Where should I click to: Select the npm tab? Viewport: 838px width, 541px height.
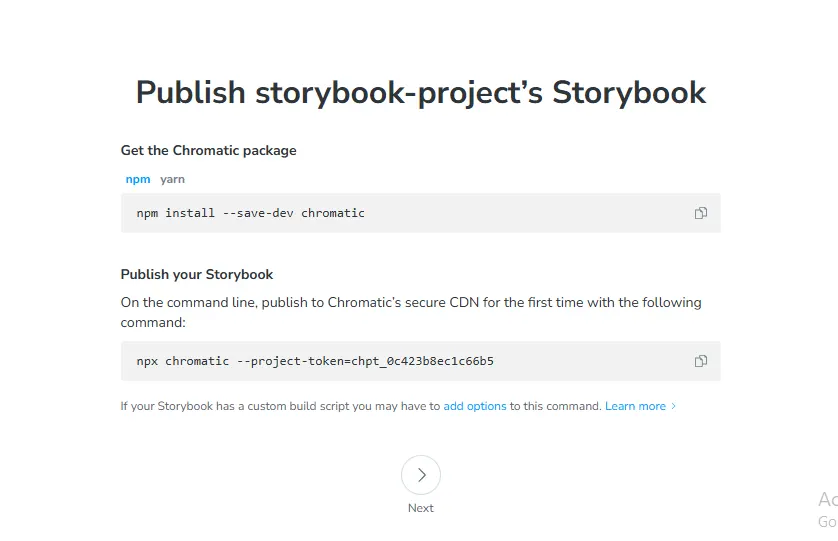coord(138,180)
